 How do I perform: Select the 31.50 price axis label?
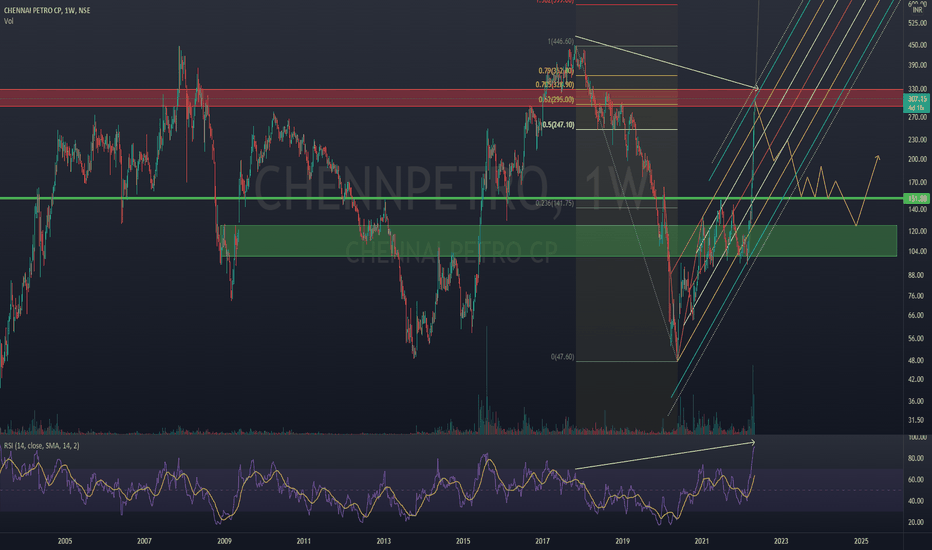[x=917, y=420]
